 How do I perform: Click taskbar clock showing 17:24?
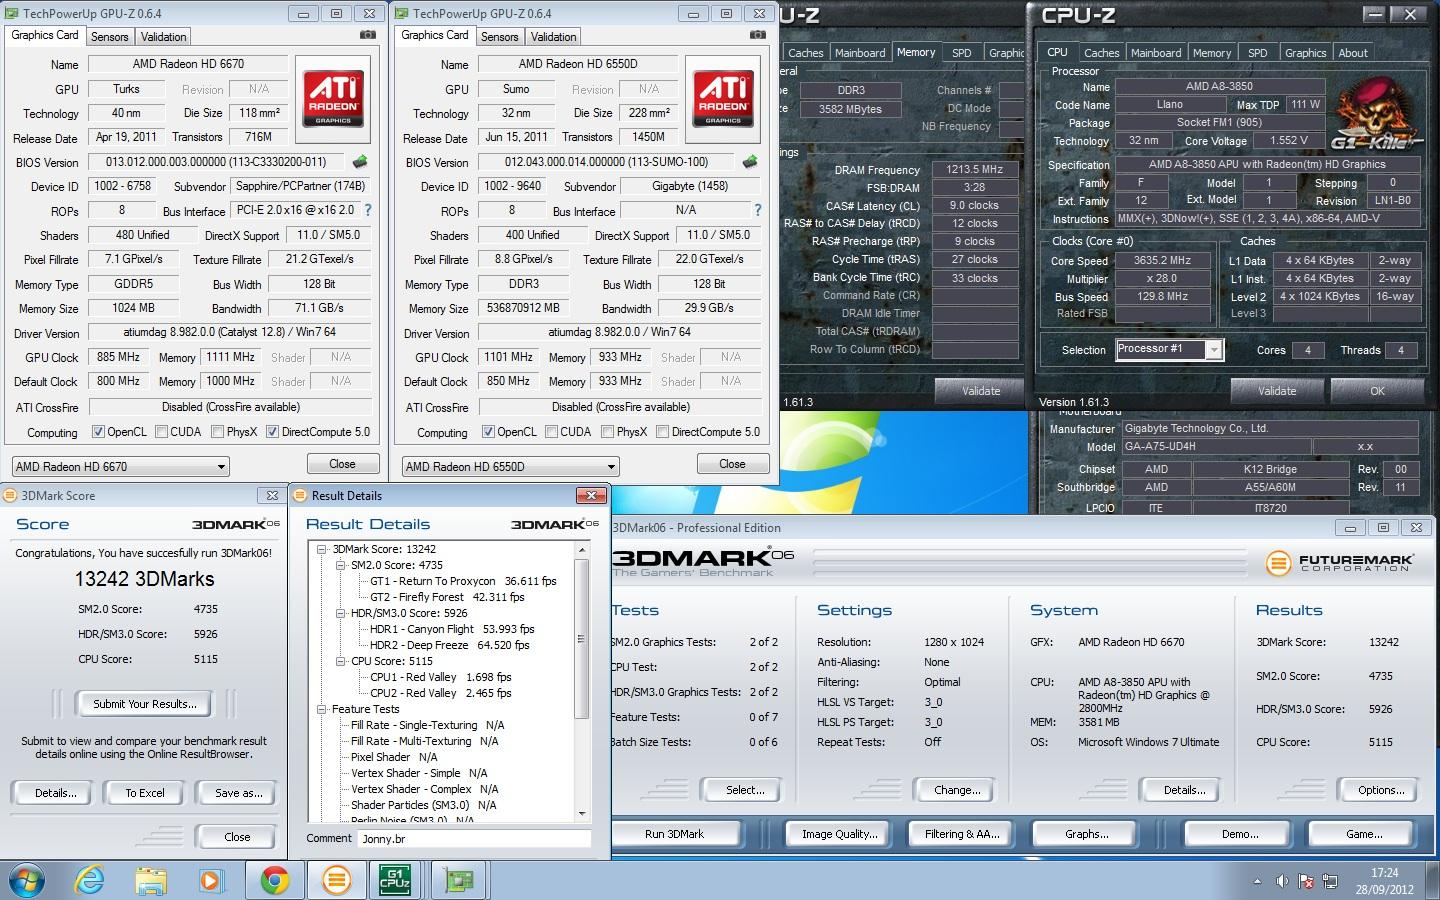[1384, 881]
